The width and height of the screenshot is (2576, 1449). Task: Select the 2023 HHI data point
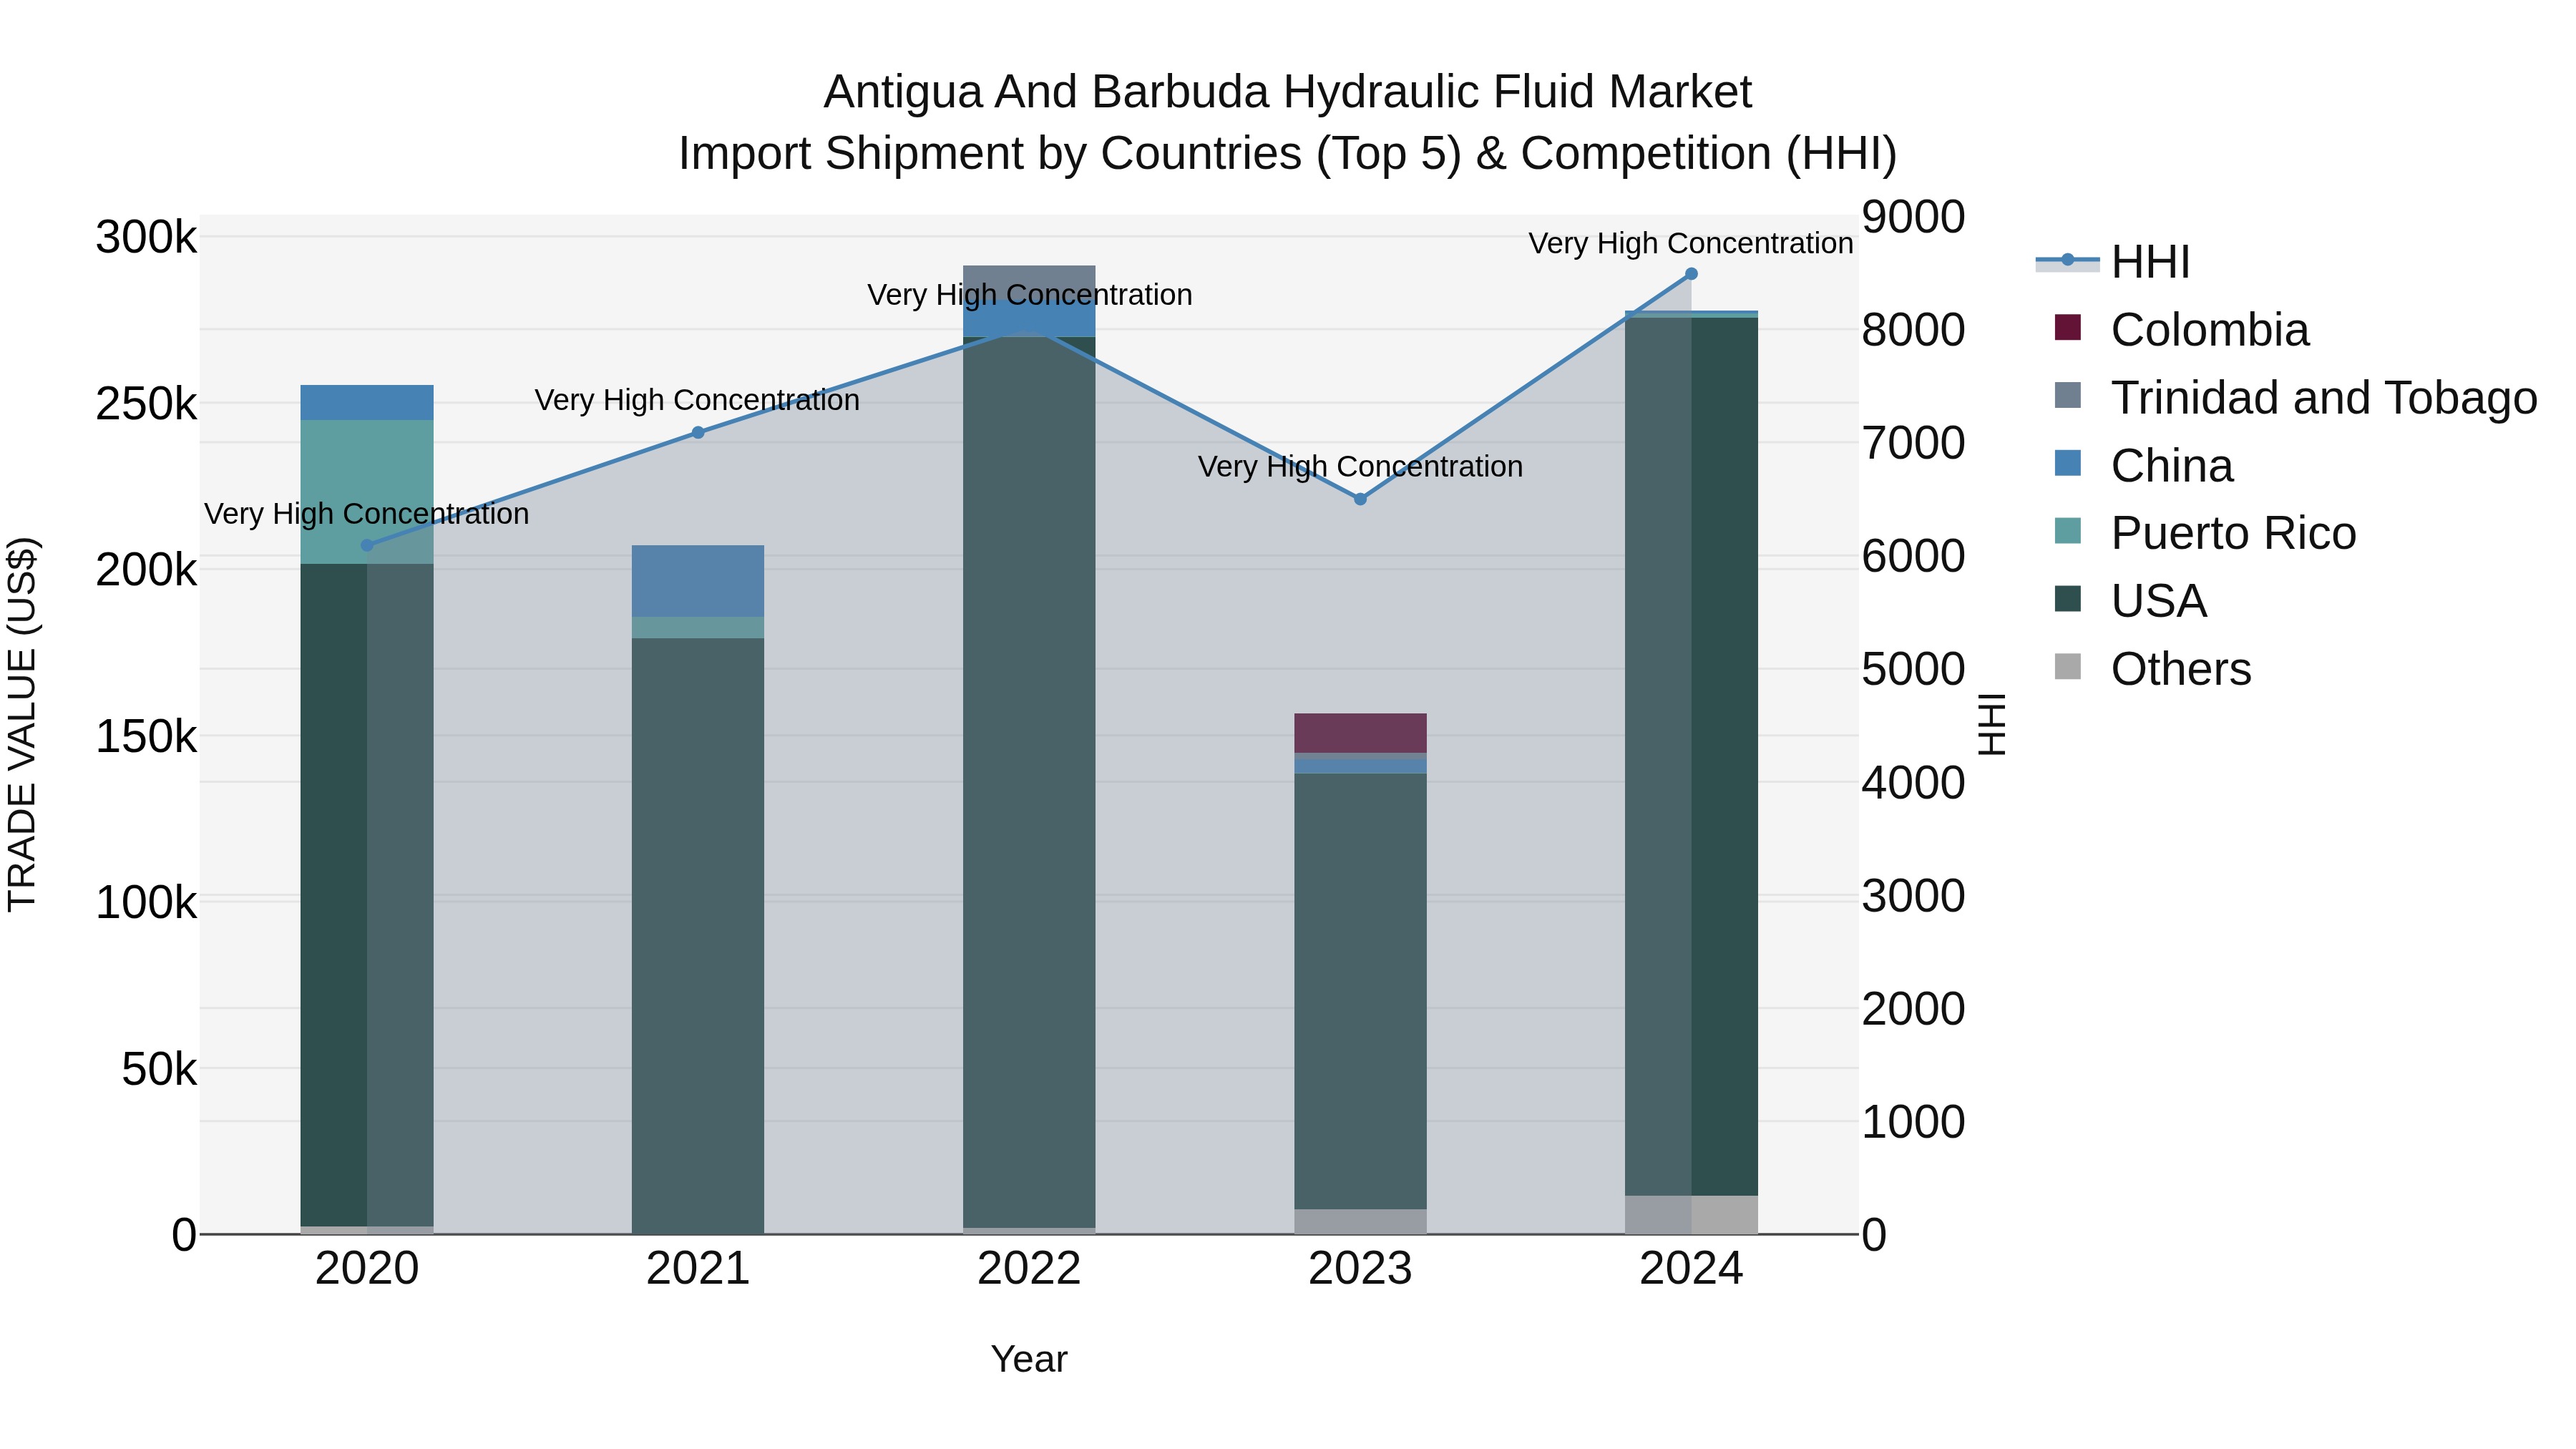[1360, 498]
